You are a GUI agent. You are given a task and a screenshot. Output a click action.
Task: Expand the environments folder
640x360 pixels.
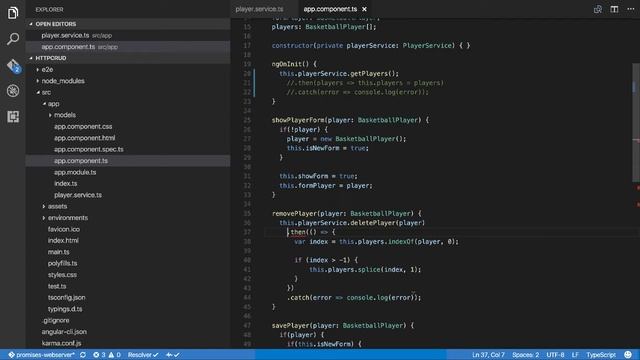click(x=128, y=218)
